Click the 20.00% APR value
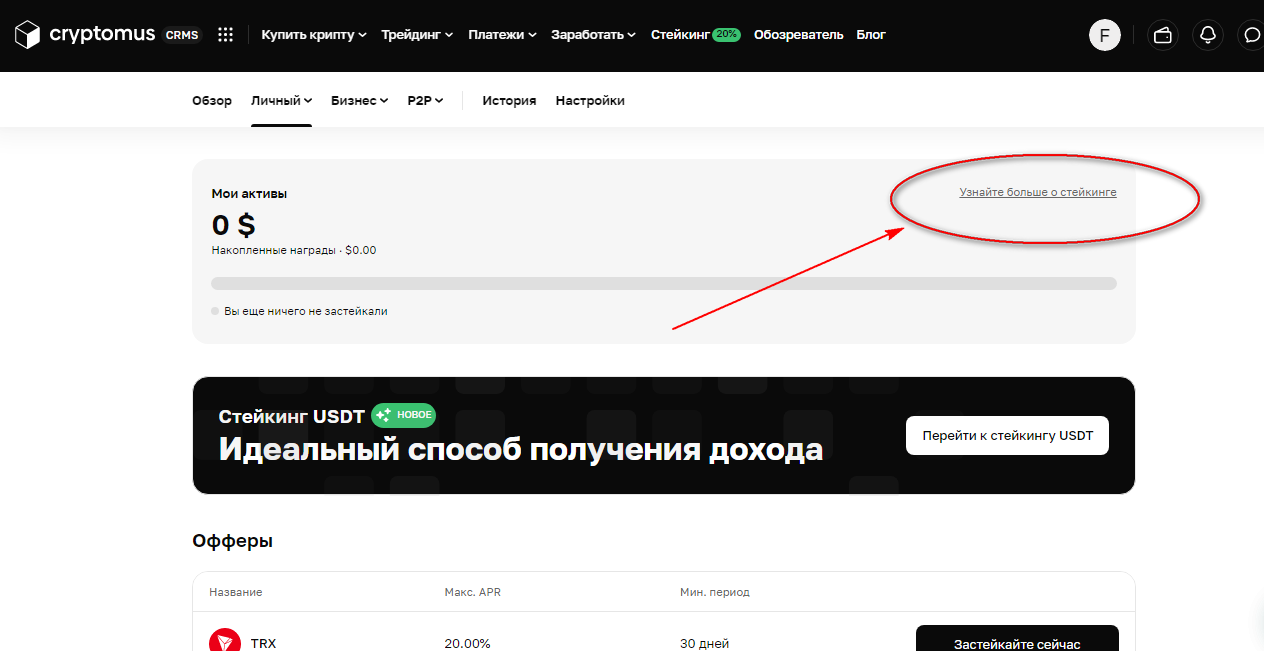 click(468, 643)
